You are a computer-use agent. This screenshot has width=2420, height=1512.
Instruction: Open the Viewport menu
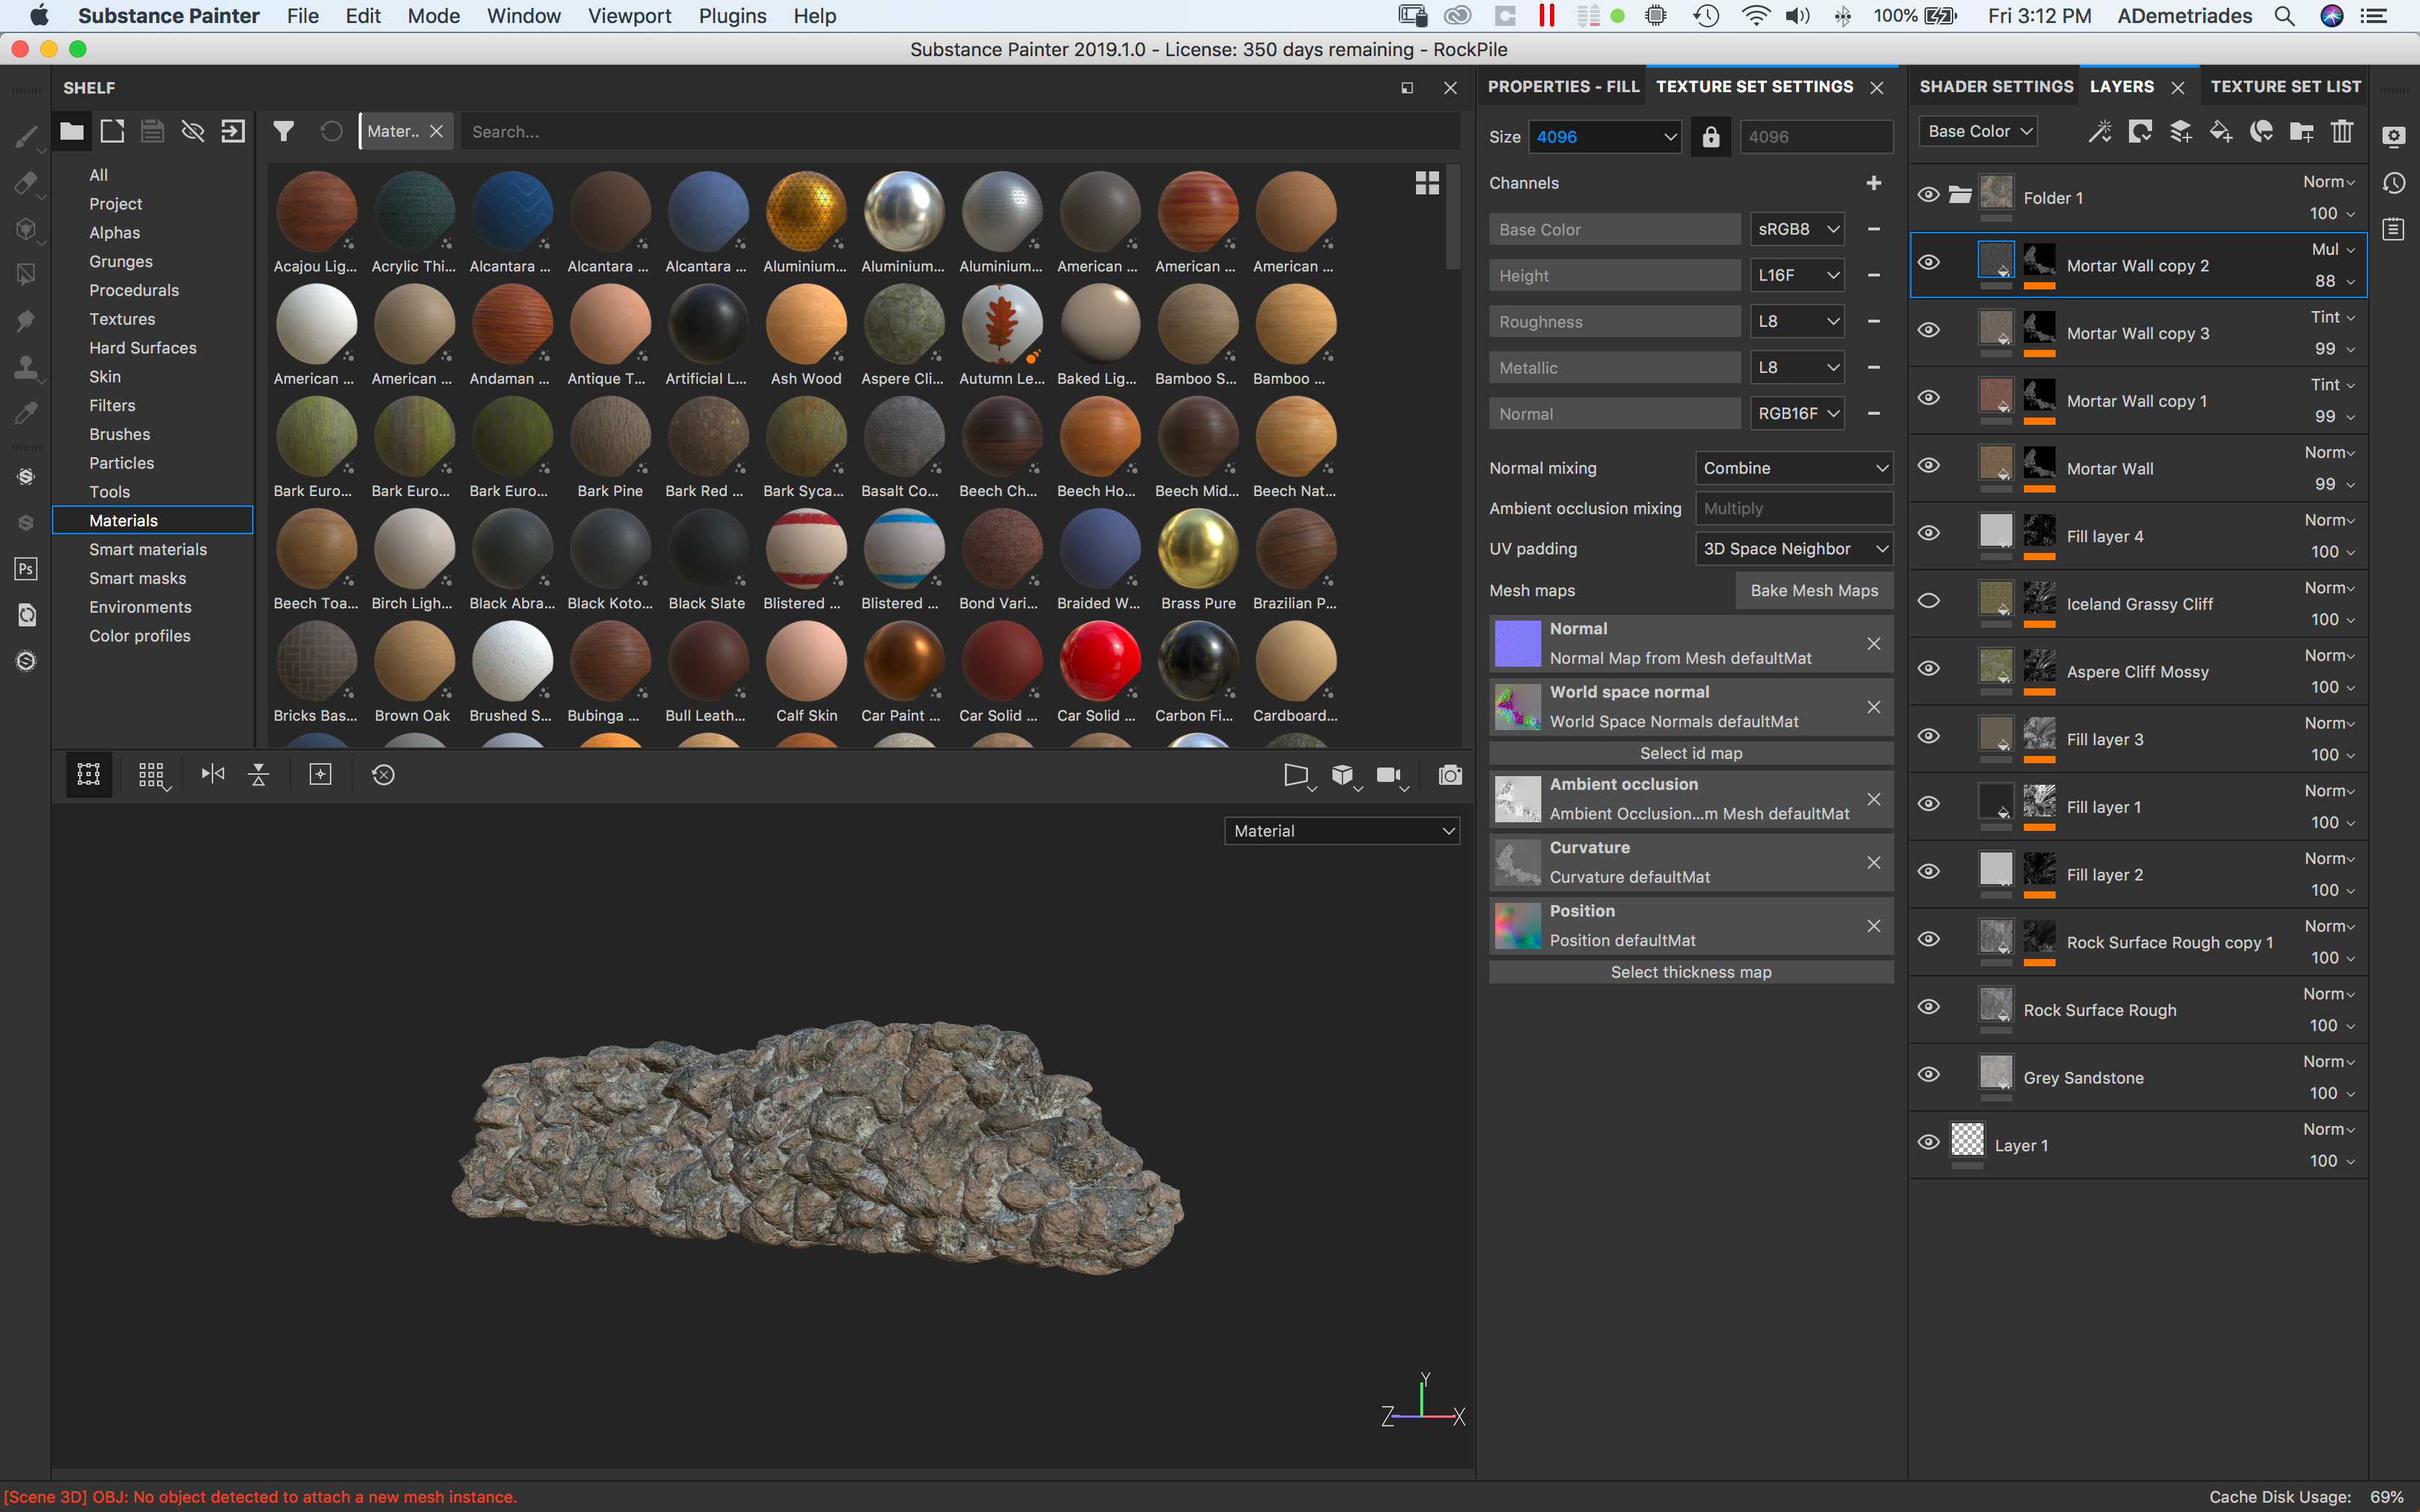tap(629, 16)
